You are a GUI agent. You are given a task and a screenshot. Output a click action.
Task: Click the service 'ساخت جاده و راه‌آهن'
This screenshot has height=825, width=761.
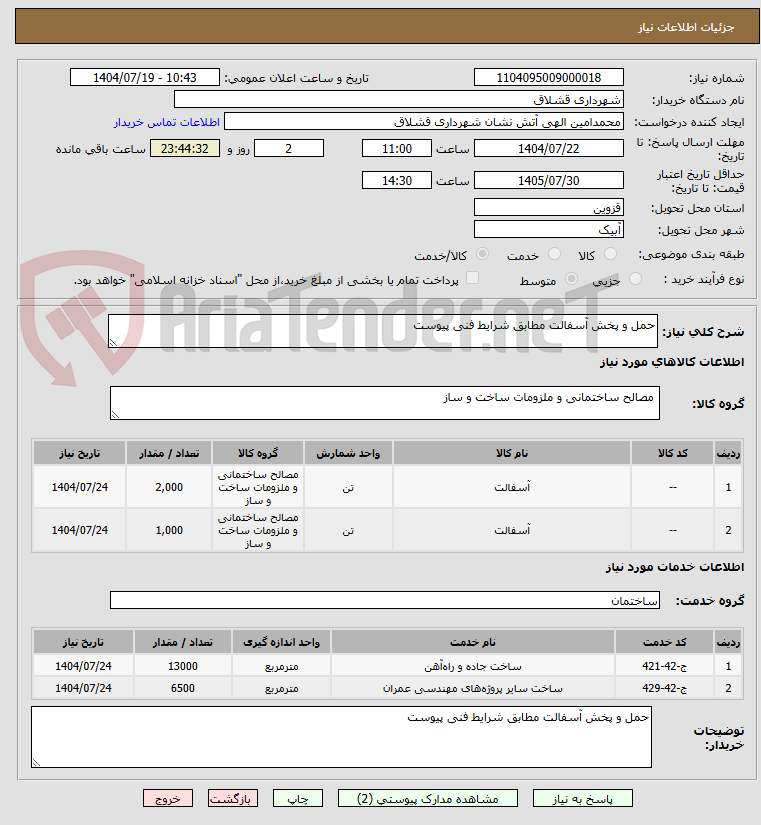coord(473,666)
